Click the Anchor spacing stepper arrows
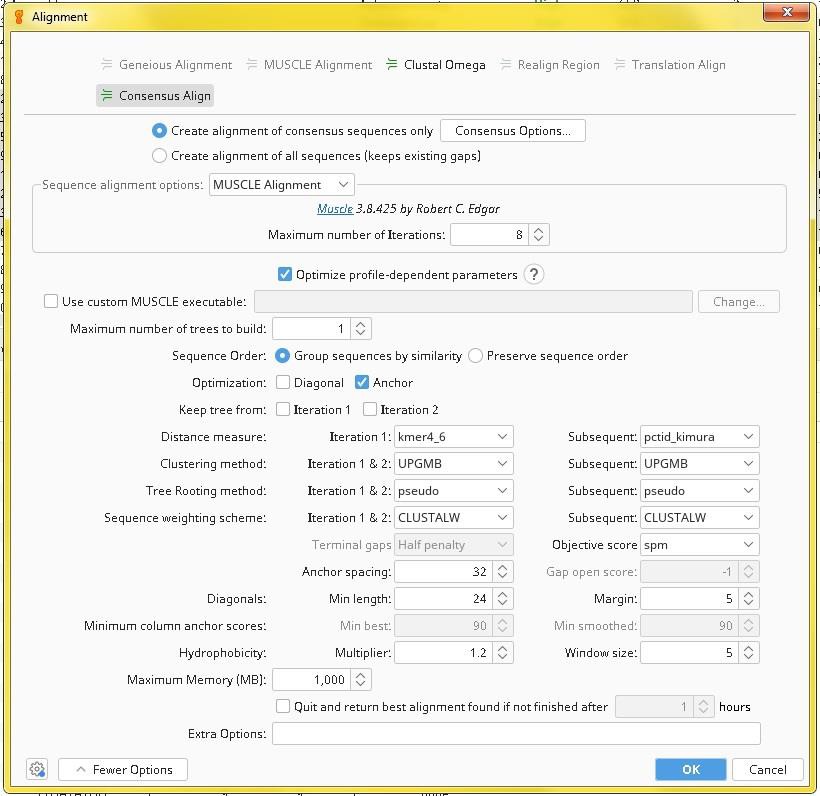This screenshot has height=796, width=820. tap(503, 572)
